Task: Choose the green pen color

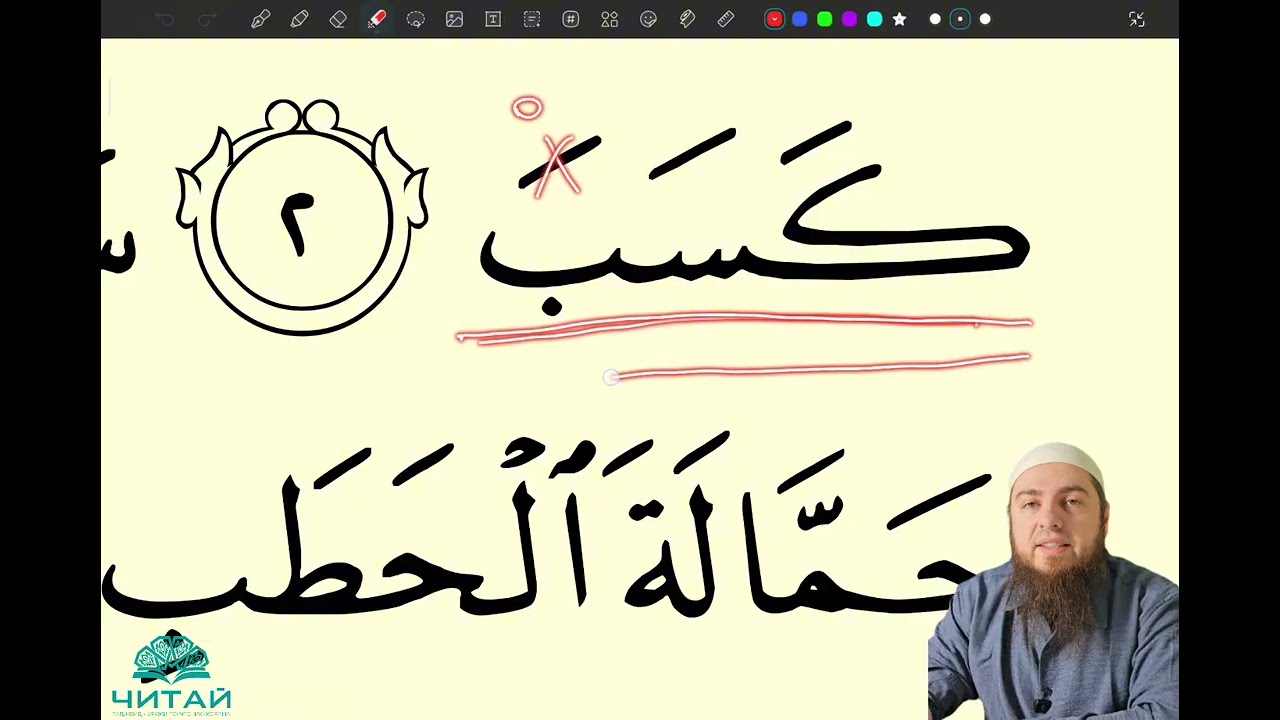Action: tap(824, 19)
